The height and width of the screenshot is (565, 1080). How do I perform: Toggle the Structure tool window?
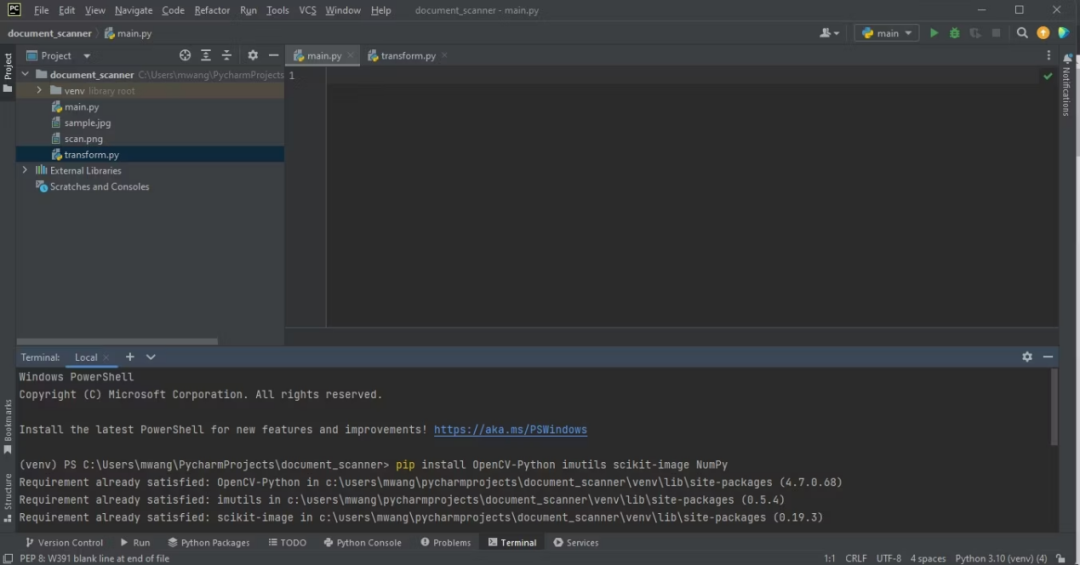(x=8, y=492)
